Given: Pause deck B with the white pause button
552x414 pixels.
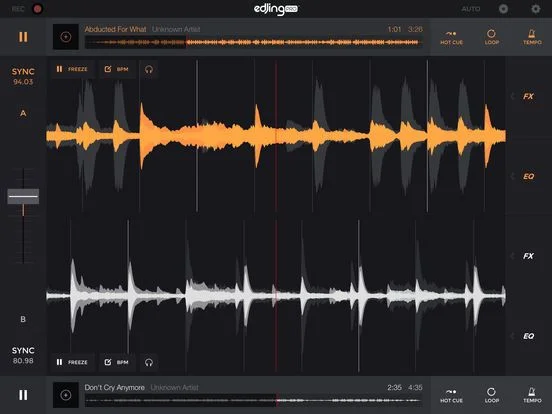Looking at the screenshot, I should pyautogui.click(x=23, y=395).
